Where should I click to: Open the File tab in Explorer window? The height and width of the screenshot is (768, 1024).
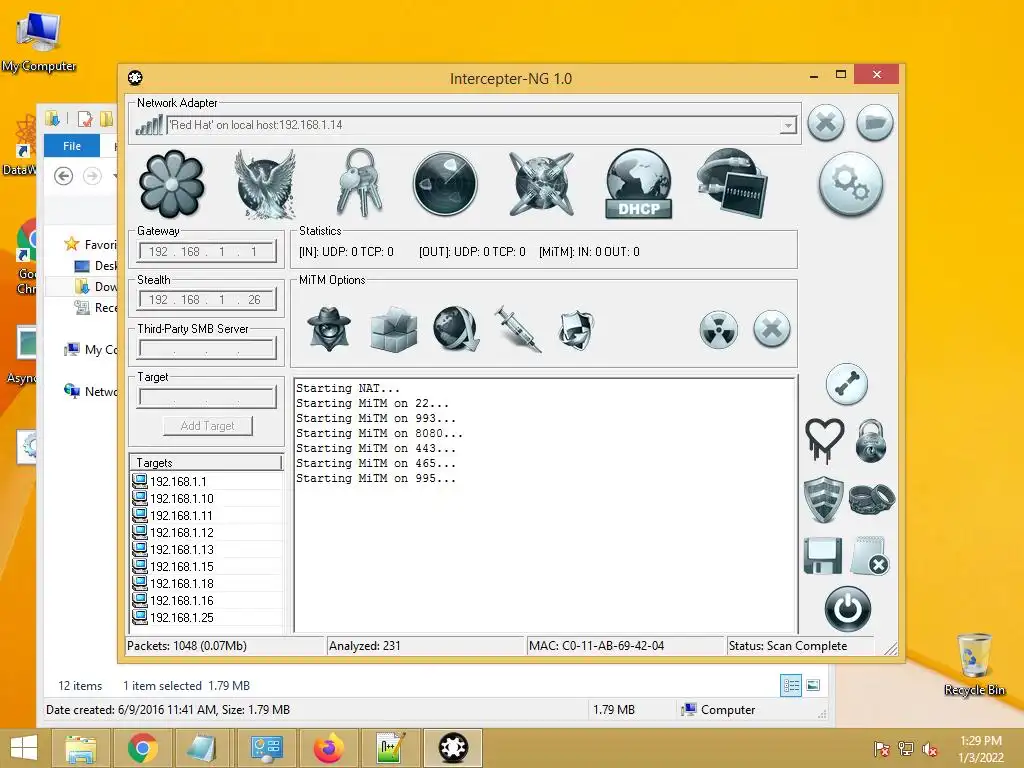pos(72,146)
